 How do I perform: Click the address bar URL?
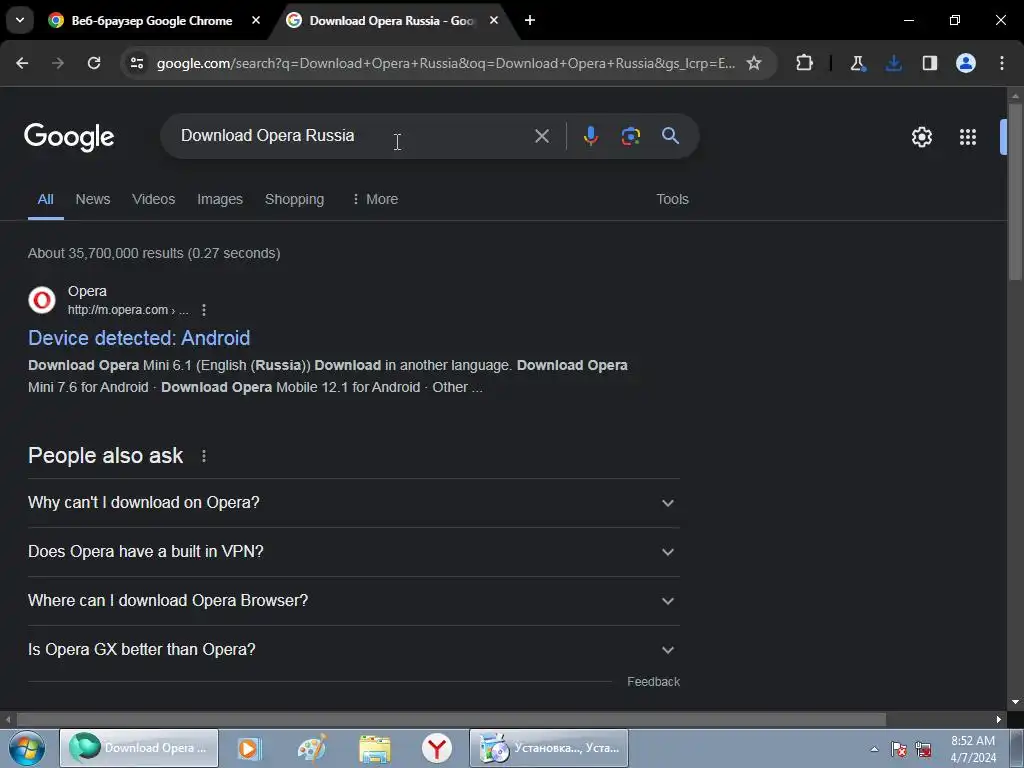click(445, 63)
